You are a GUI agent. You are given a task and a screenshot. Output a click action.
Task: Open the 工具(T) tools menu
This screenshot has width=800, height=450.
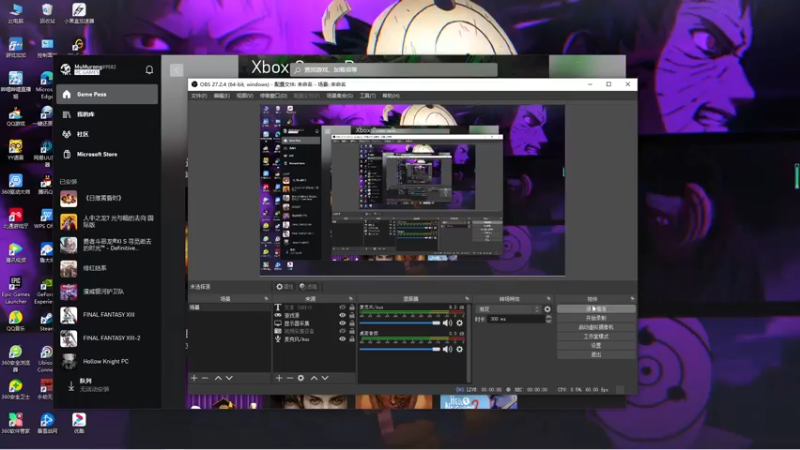pyautogui.click(x=367, y=96)
